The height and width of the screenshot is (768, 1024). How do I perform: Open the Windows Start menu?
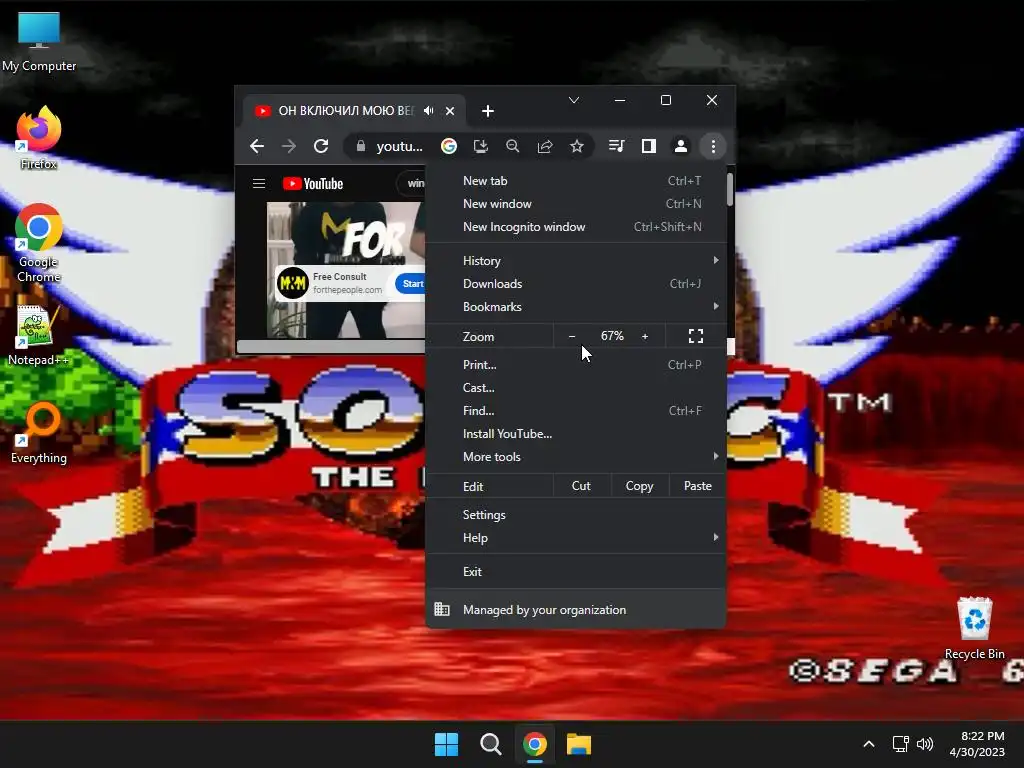click(447, 744)
